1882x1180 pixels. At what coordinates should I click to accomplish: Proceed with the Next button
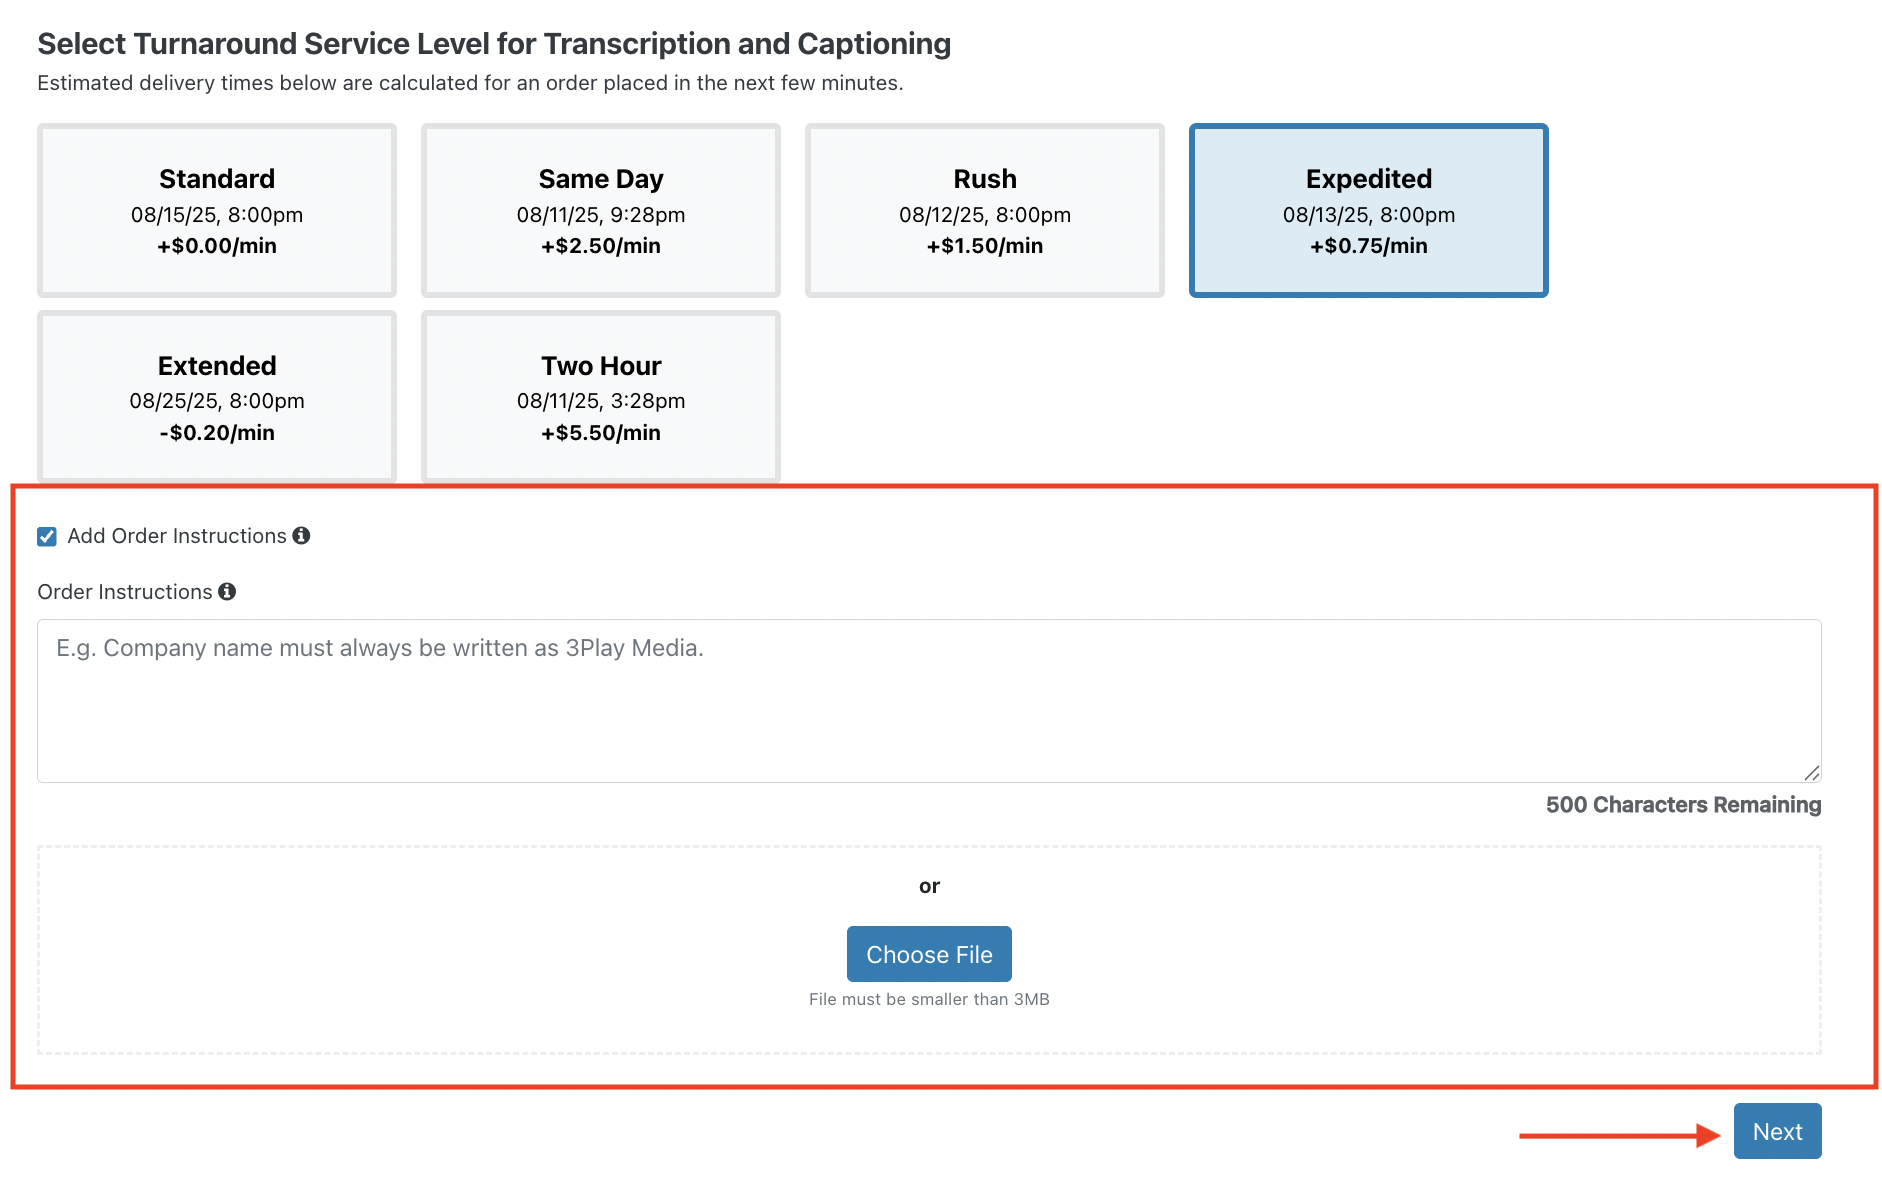pos(1777,1131)
